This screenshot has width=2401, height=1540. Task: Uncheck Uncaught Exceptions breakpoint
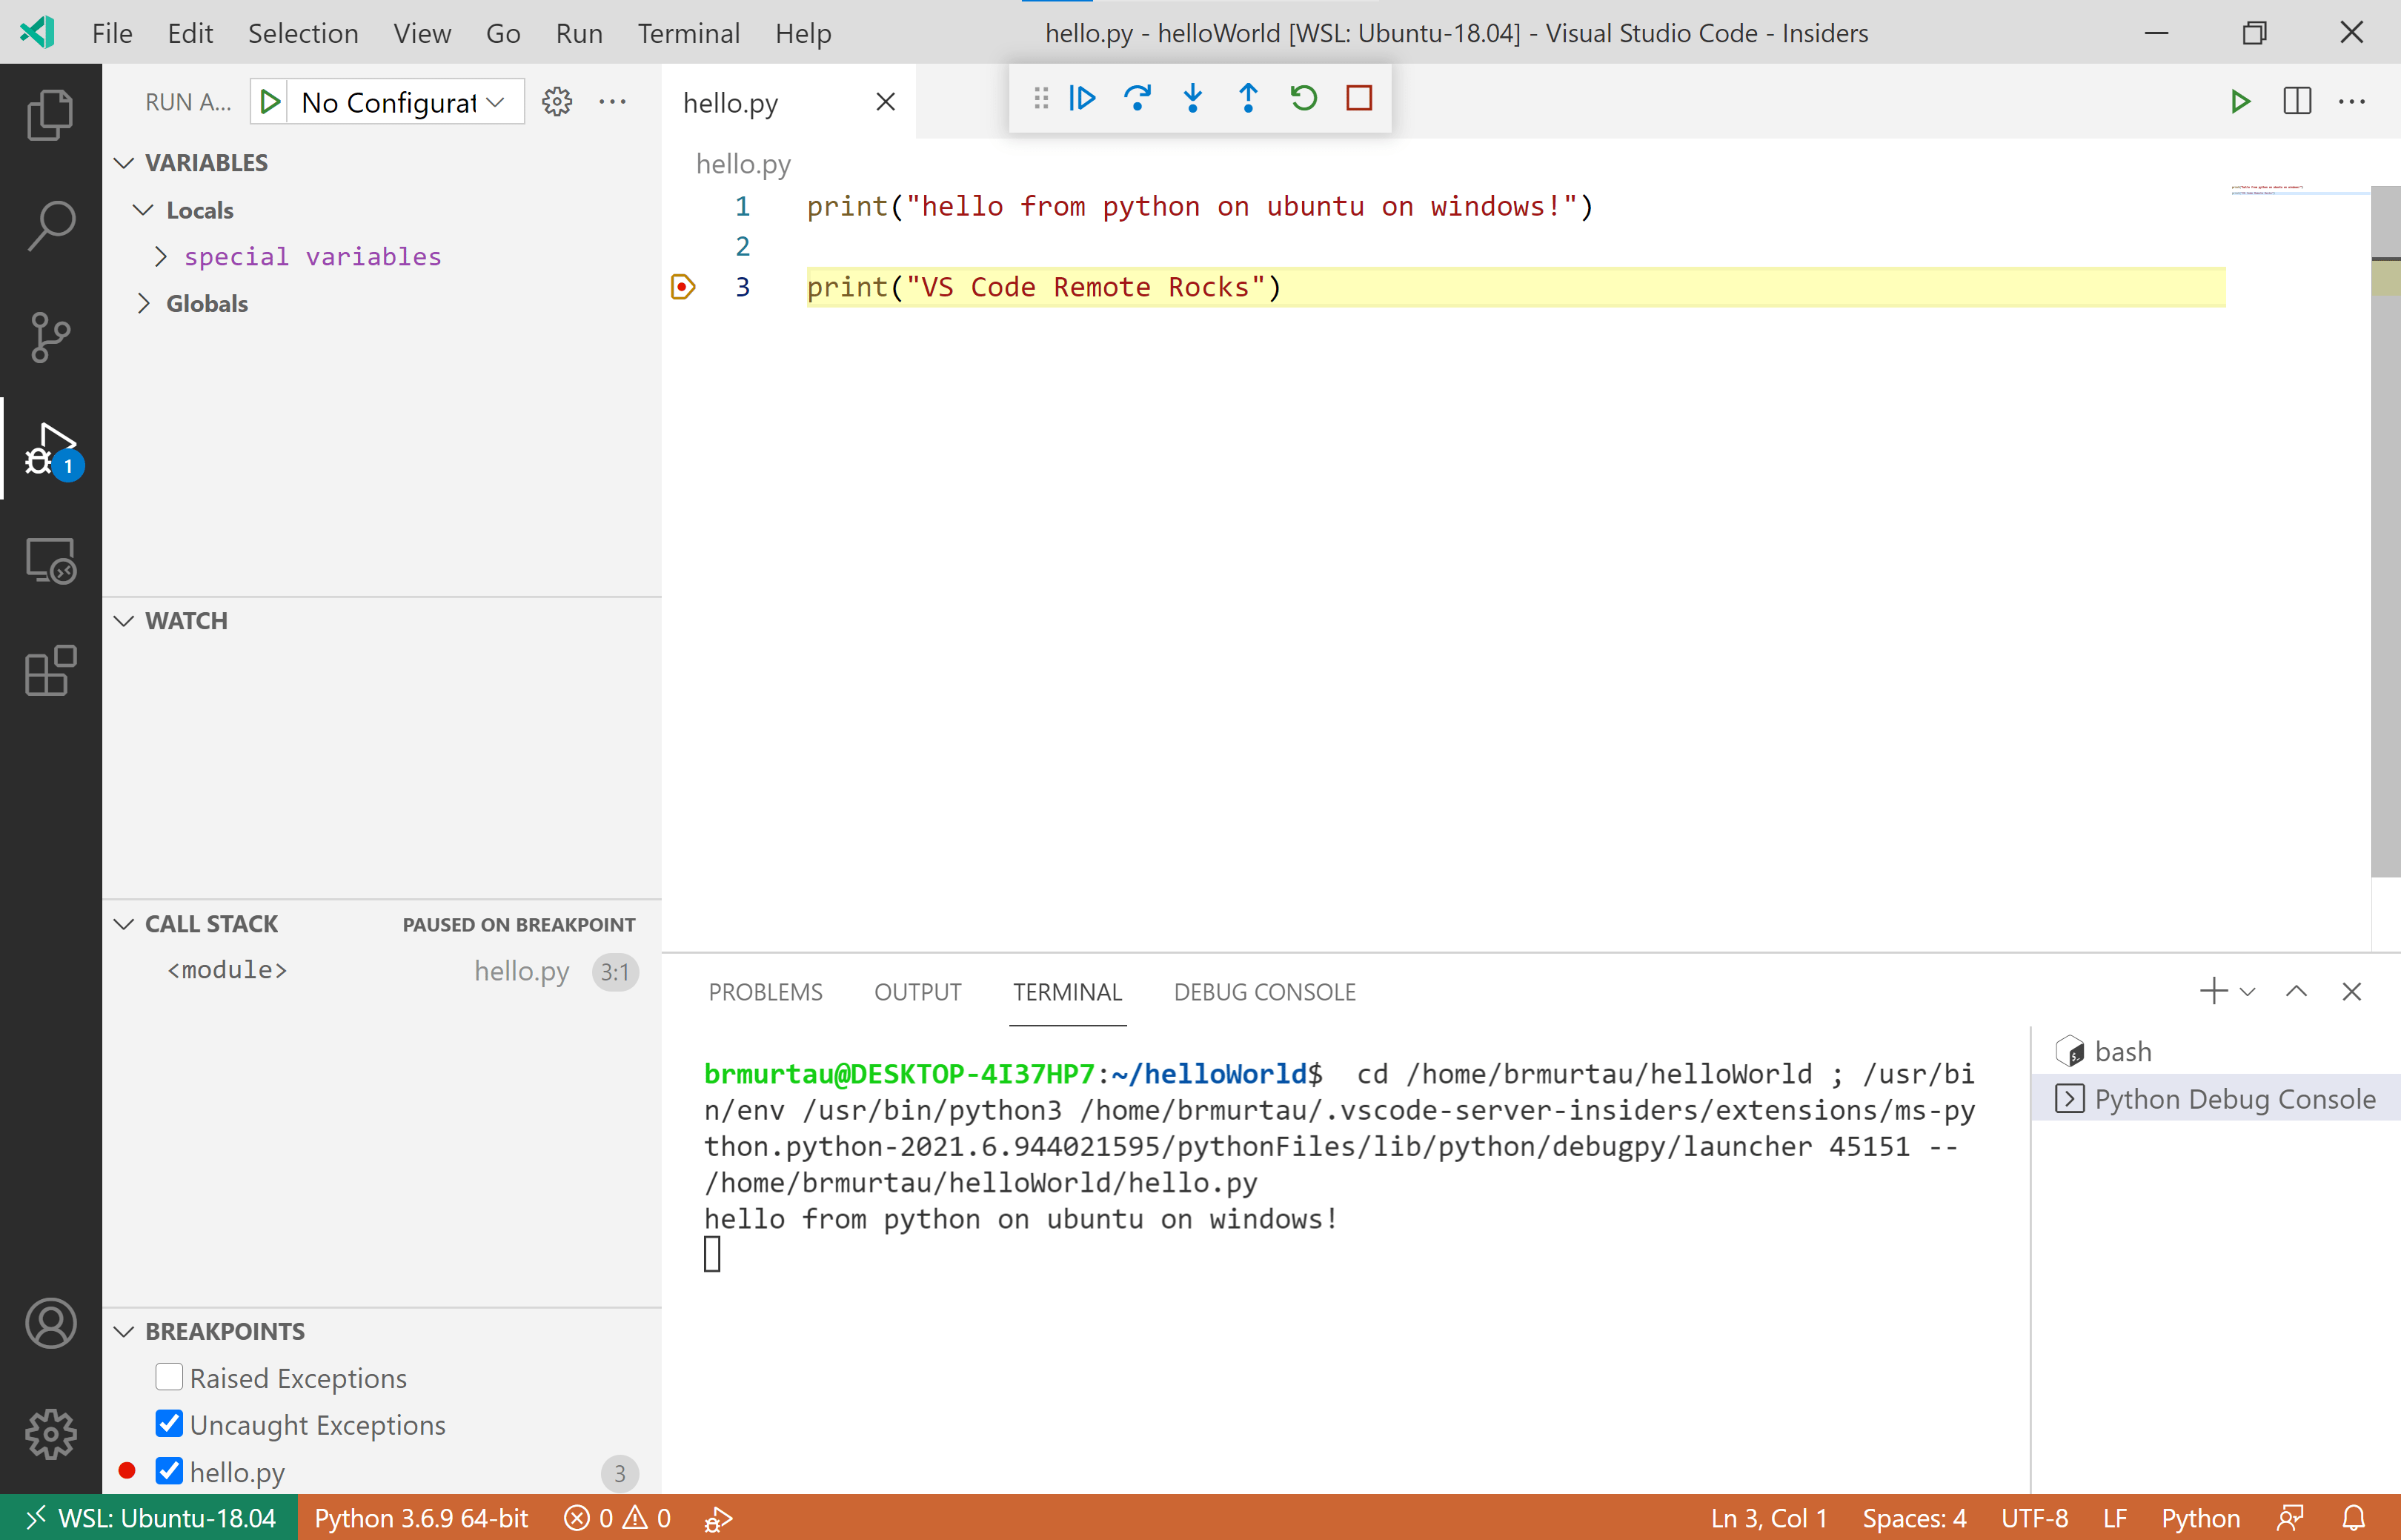click(169, 1424)
